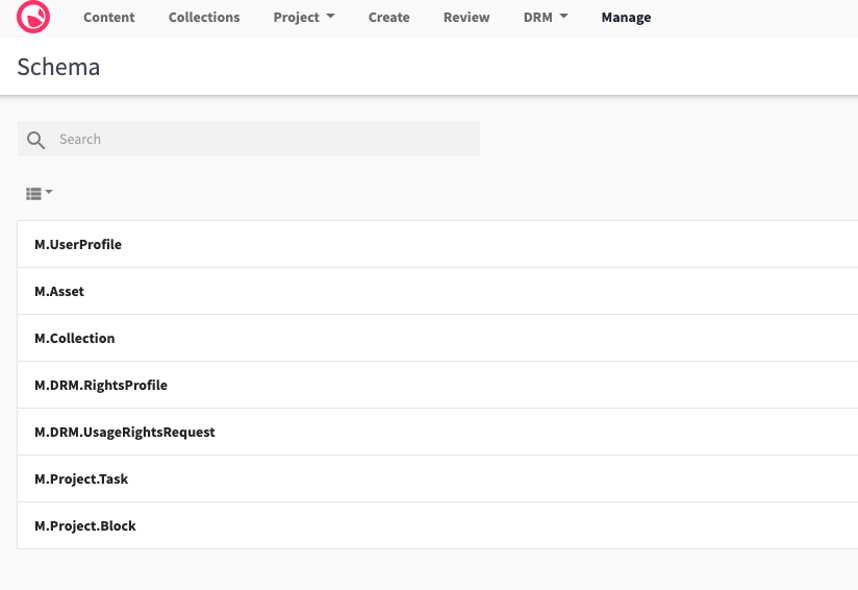Viewport: 858px width, 590px height.
Task: Open the Collections menu
Action: coord(204,17)
